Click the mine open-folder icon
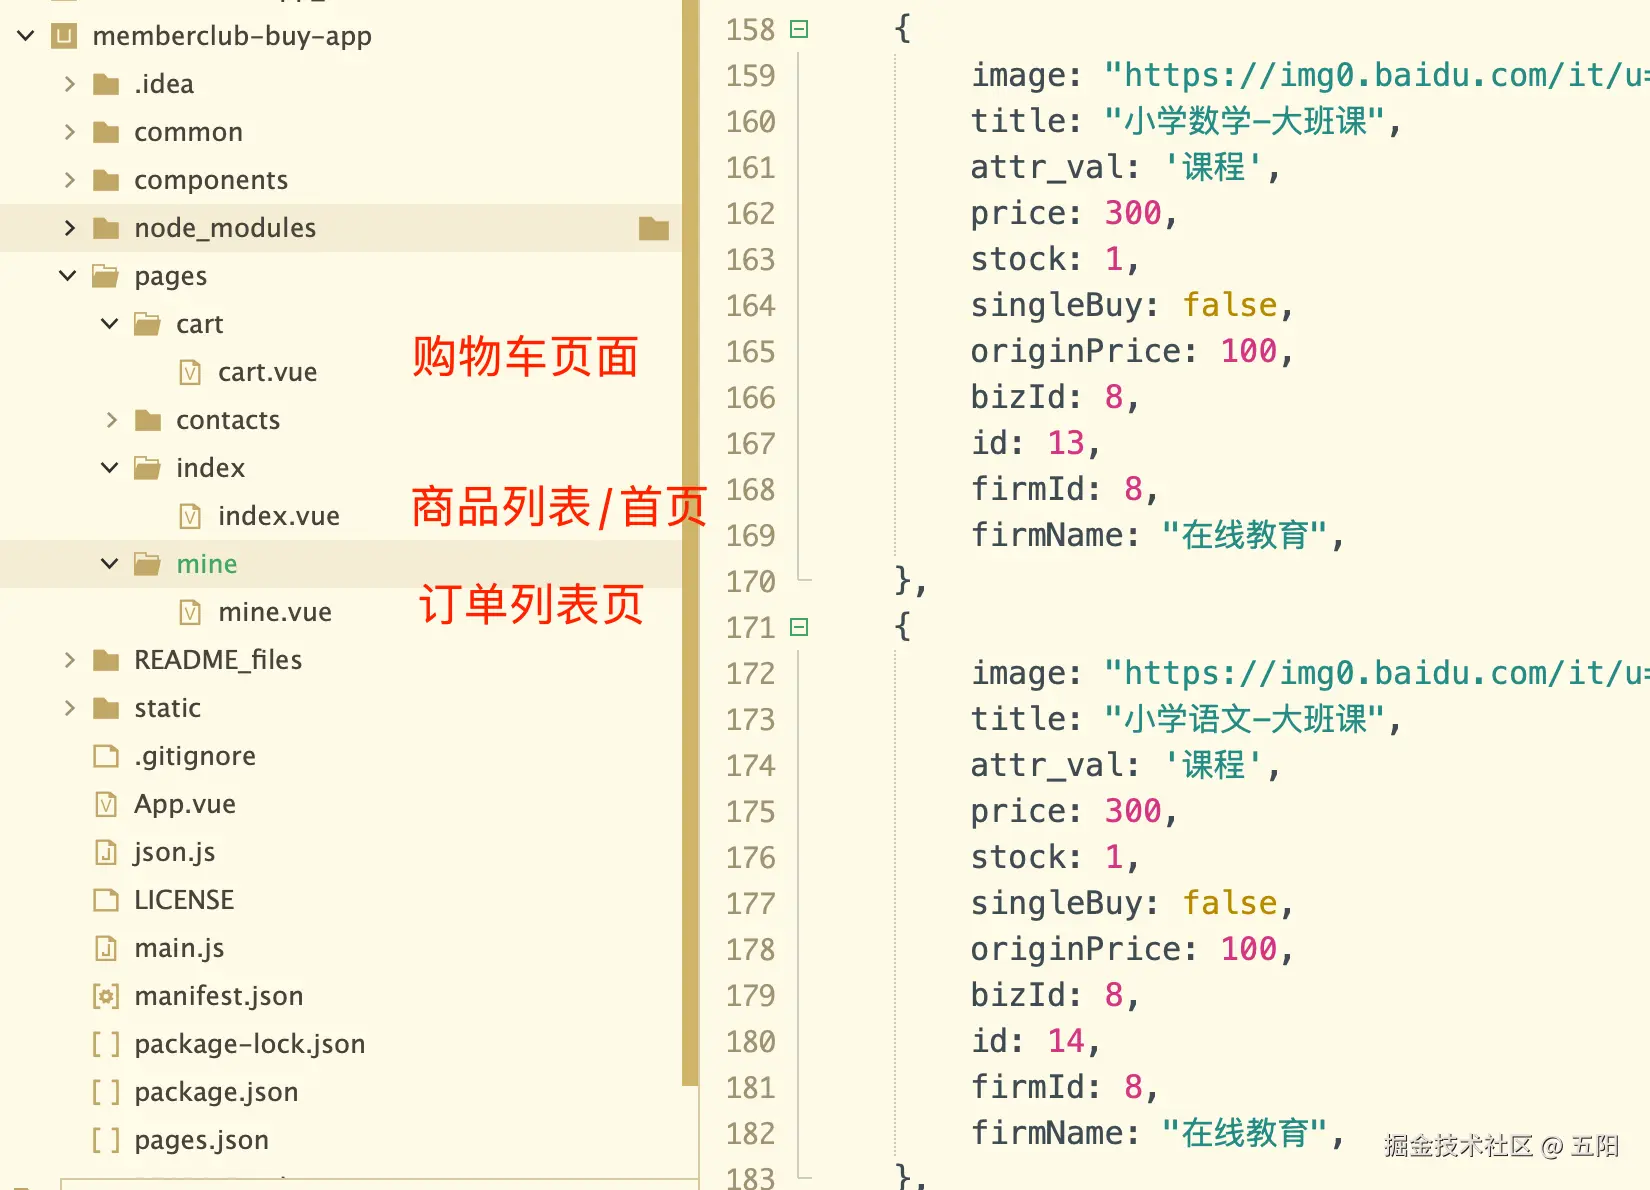Image resolution: width=1650 pixels, height=1190 pixels. pyautogui.click(x=148, y=564)
